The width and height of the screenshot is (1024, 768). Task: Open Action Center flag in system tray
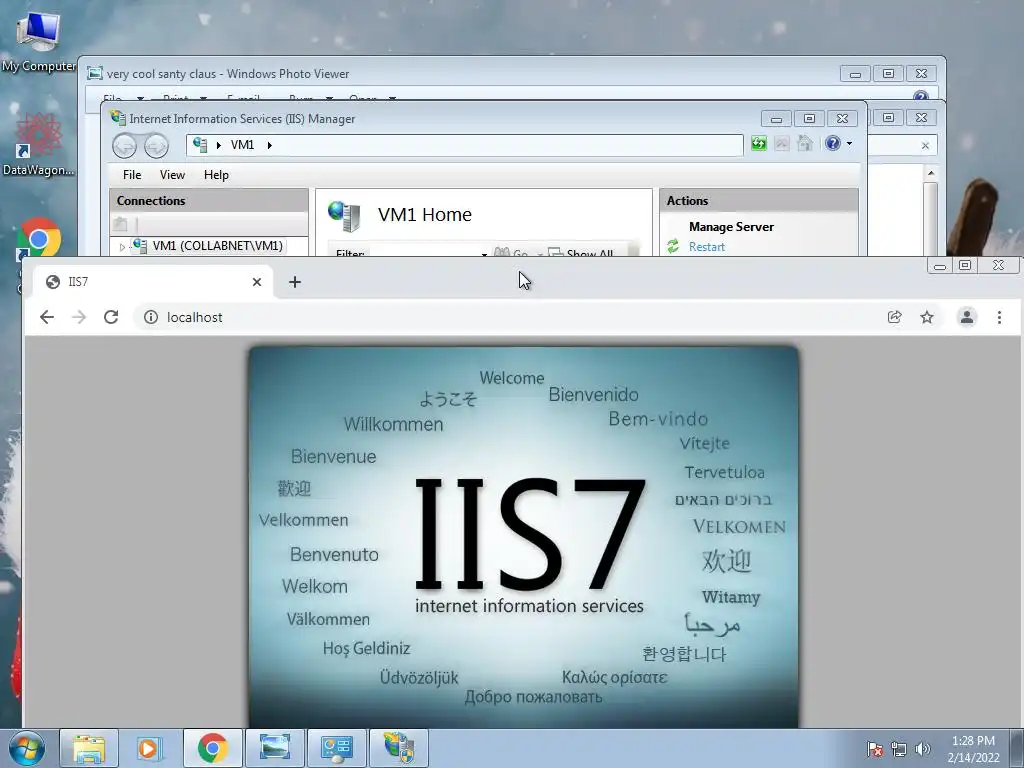click(874, 748)
